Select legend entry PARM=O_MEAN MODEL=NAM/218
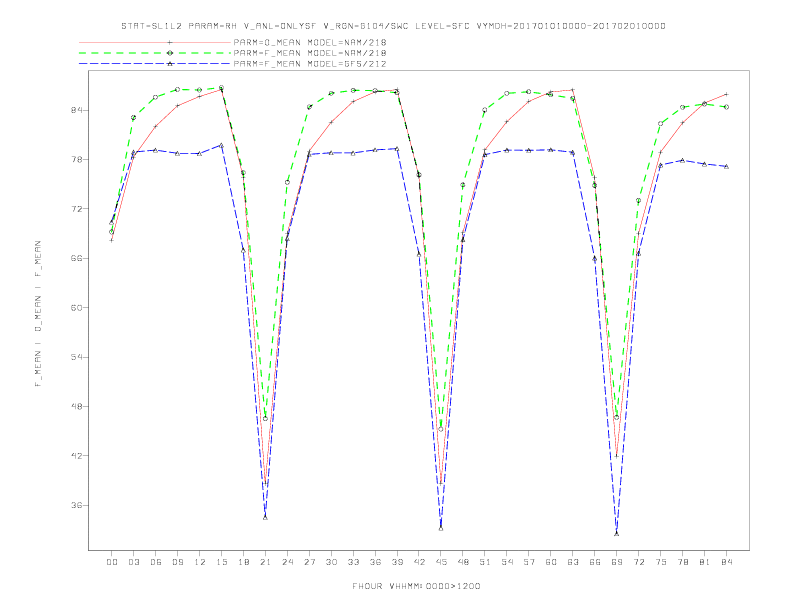The height and width of the screenshot is (612, 792). (310, 42)
